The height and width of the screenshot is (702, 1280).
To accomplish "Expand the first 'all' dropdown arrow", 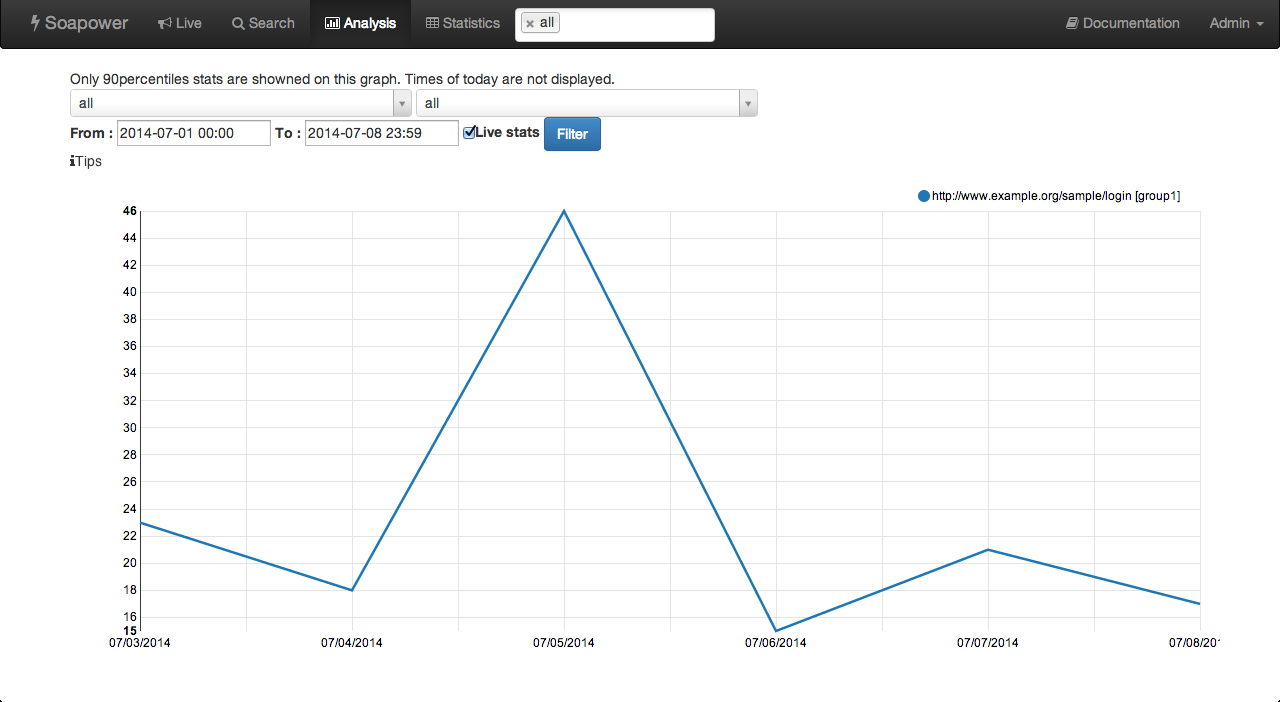I will click(x=402, y=103).
